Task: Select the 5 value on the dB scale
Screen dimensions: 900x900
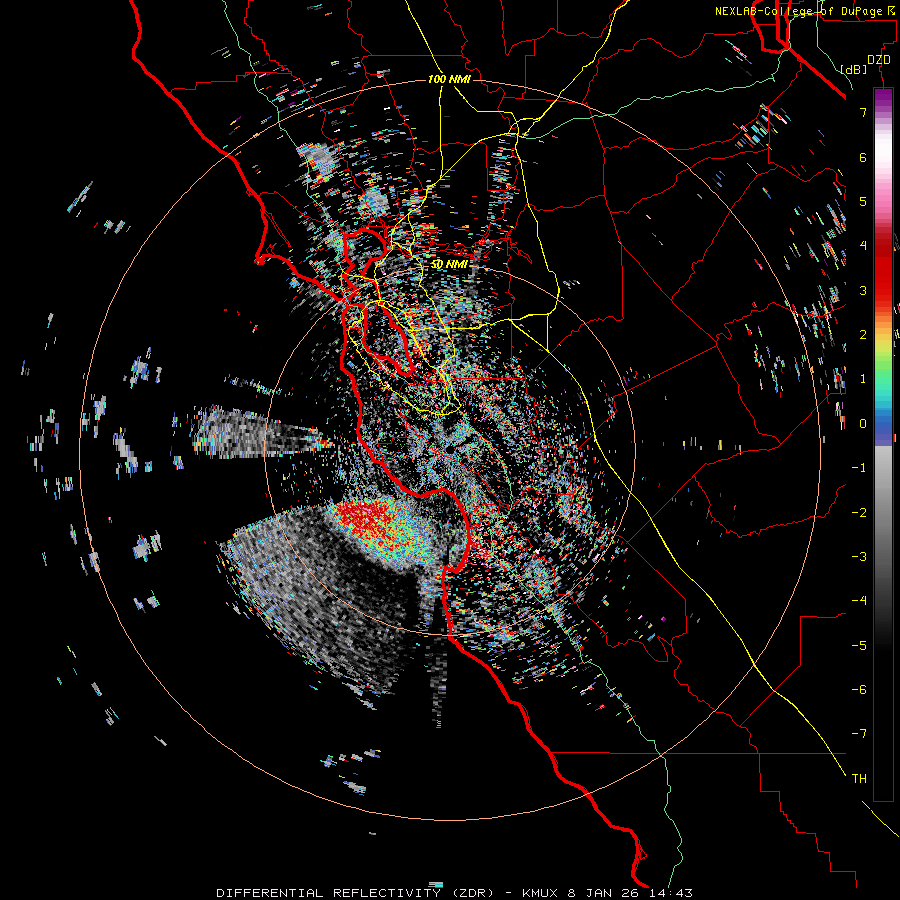Action: 863,201
